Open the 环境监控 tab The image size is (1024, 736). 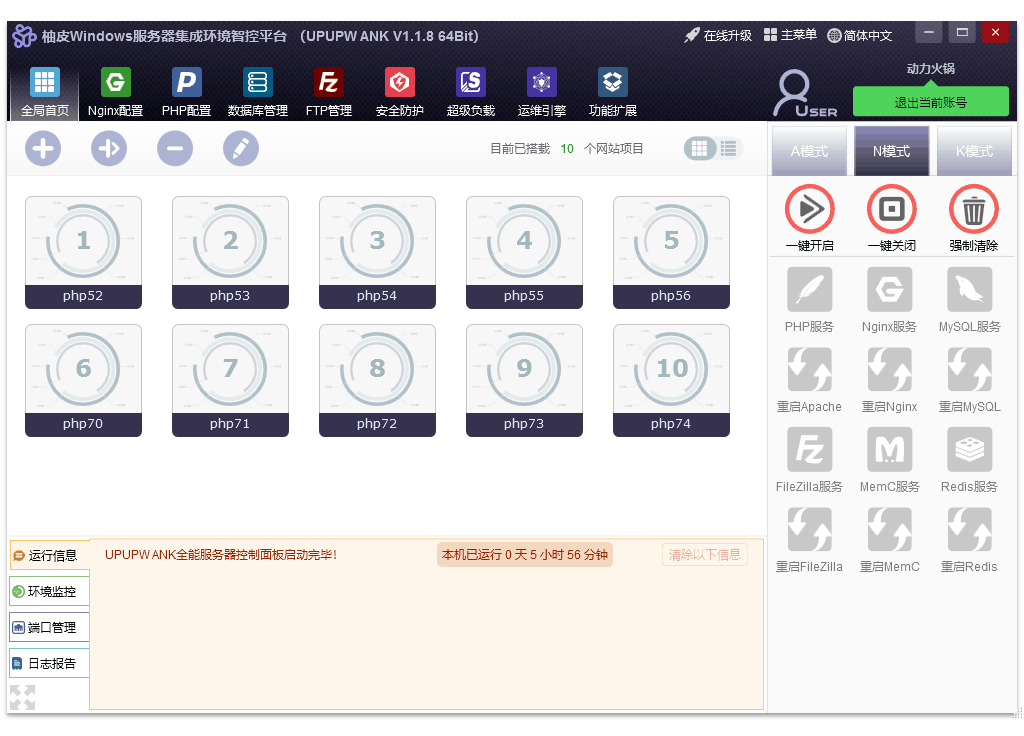click(50, 592)
